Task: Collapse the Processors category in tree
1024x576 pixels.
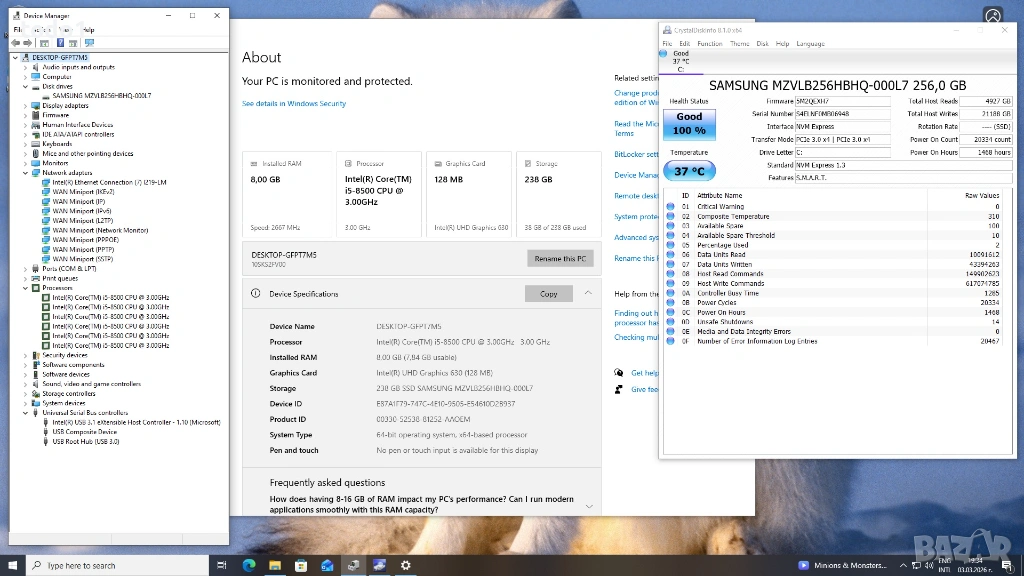Action: [27, 288]
